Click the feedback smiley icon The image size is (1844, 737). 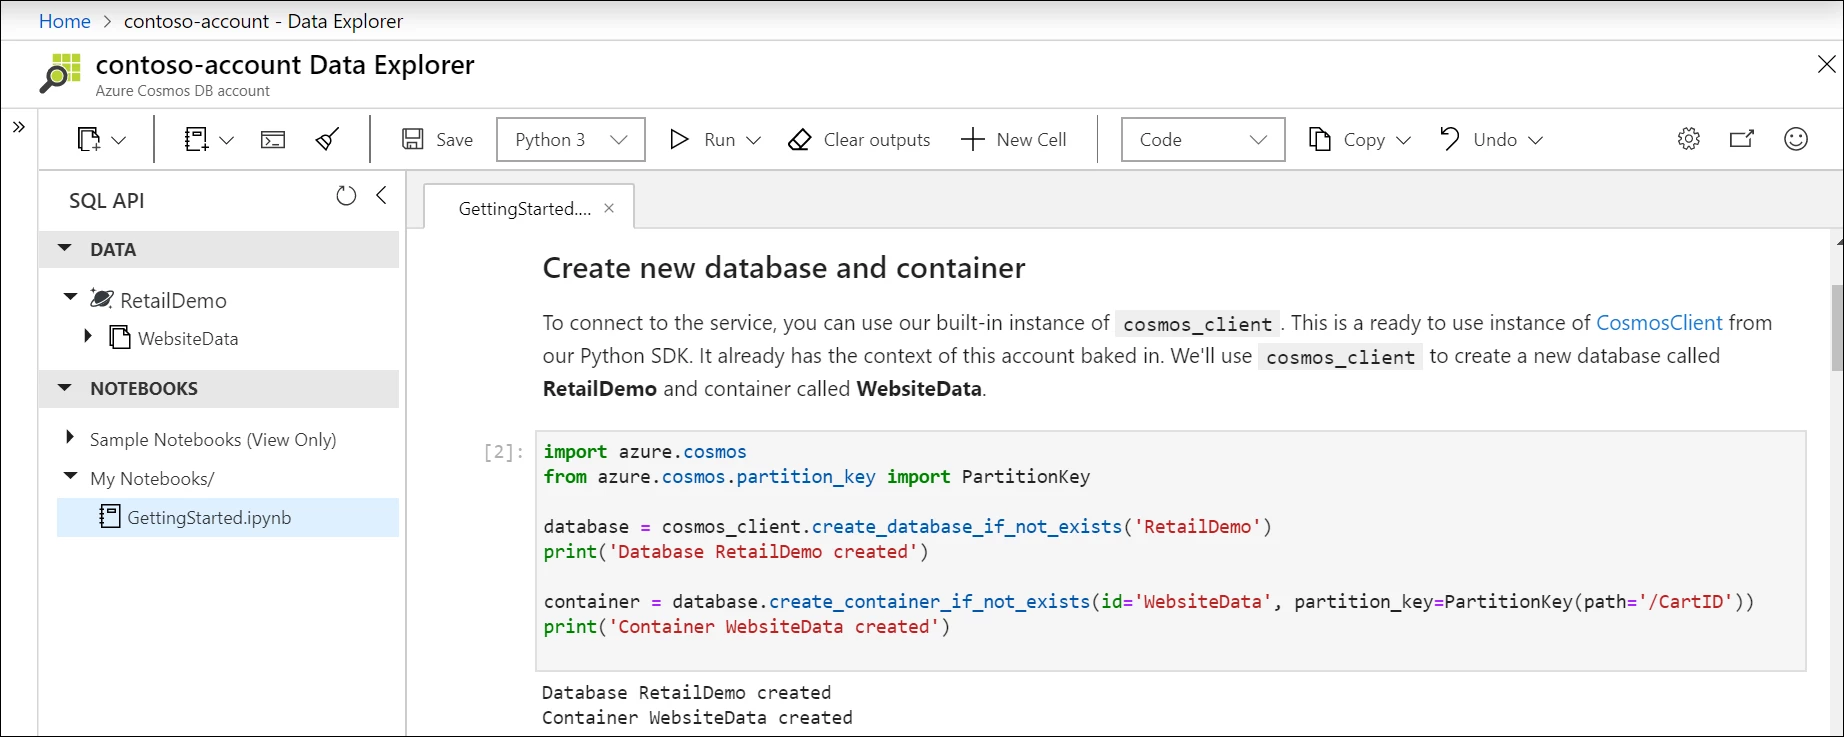[x=1796, y=139]
